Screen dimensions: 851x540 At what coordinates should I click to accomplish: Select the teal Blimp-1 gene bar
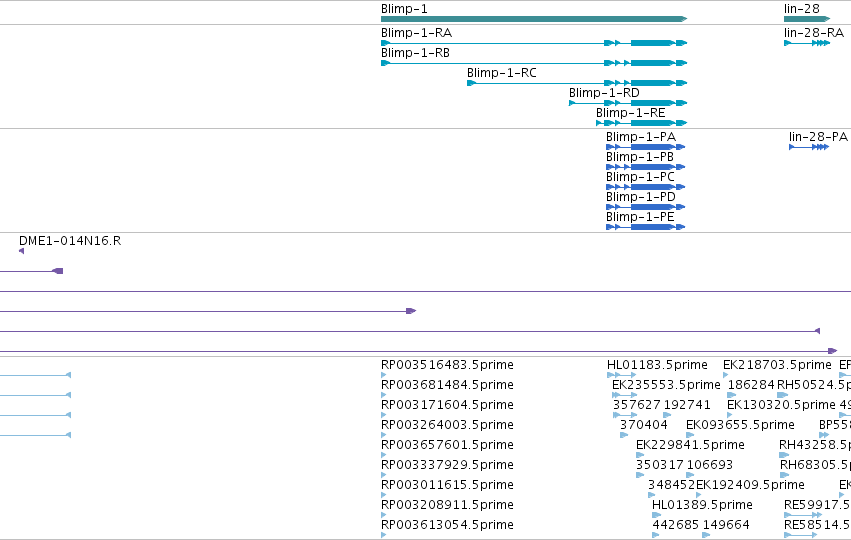coord(534,19)
